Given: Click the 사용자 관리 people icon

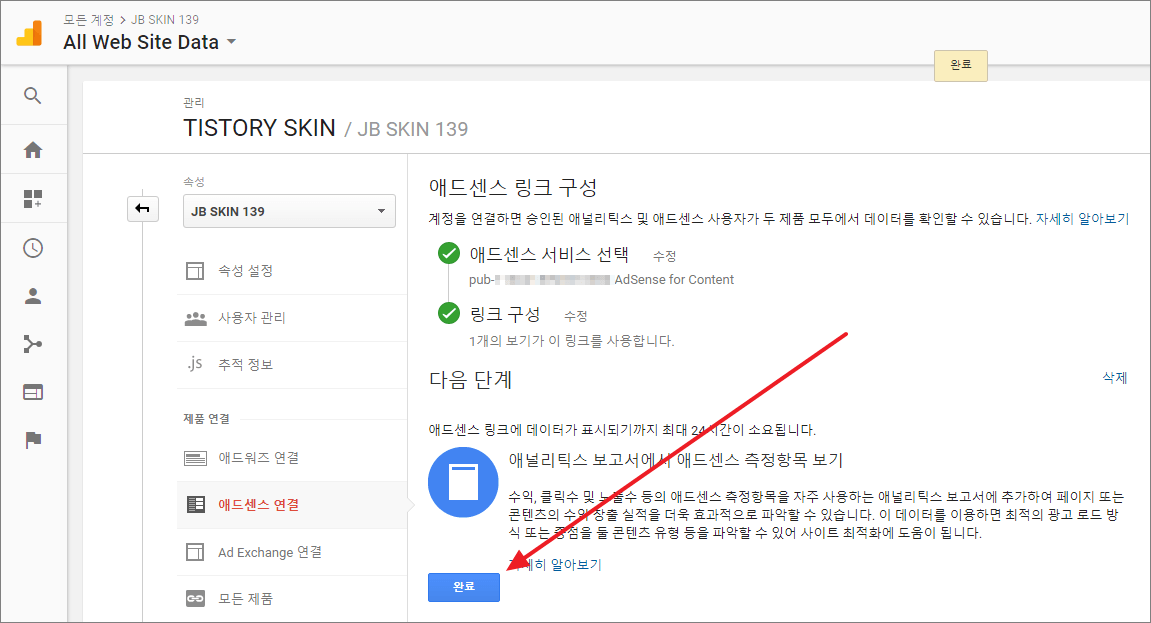Looking at the screenshot, I should coord(195,318).
